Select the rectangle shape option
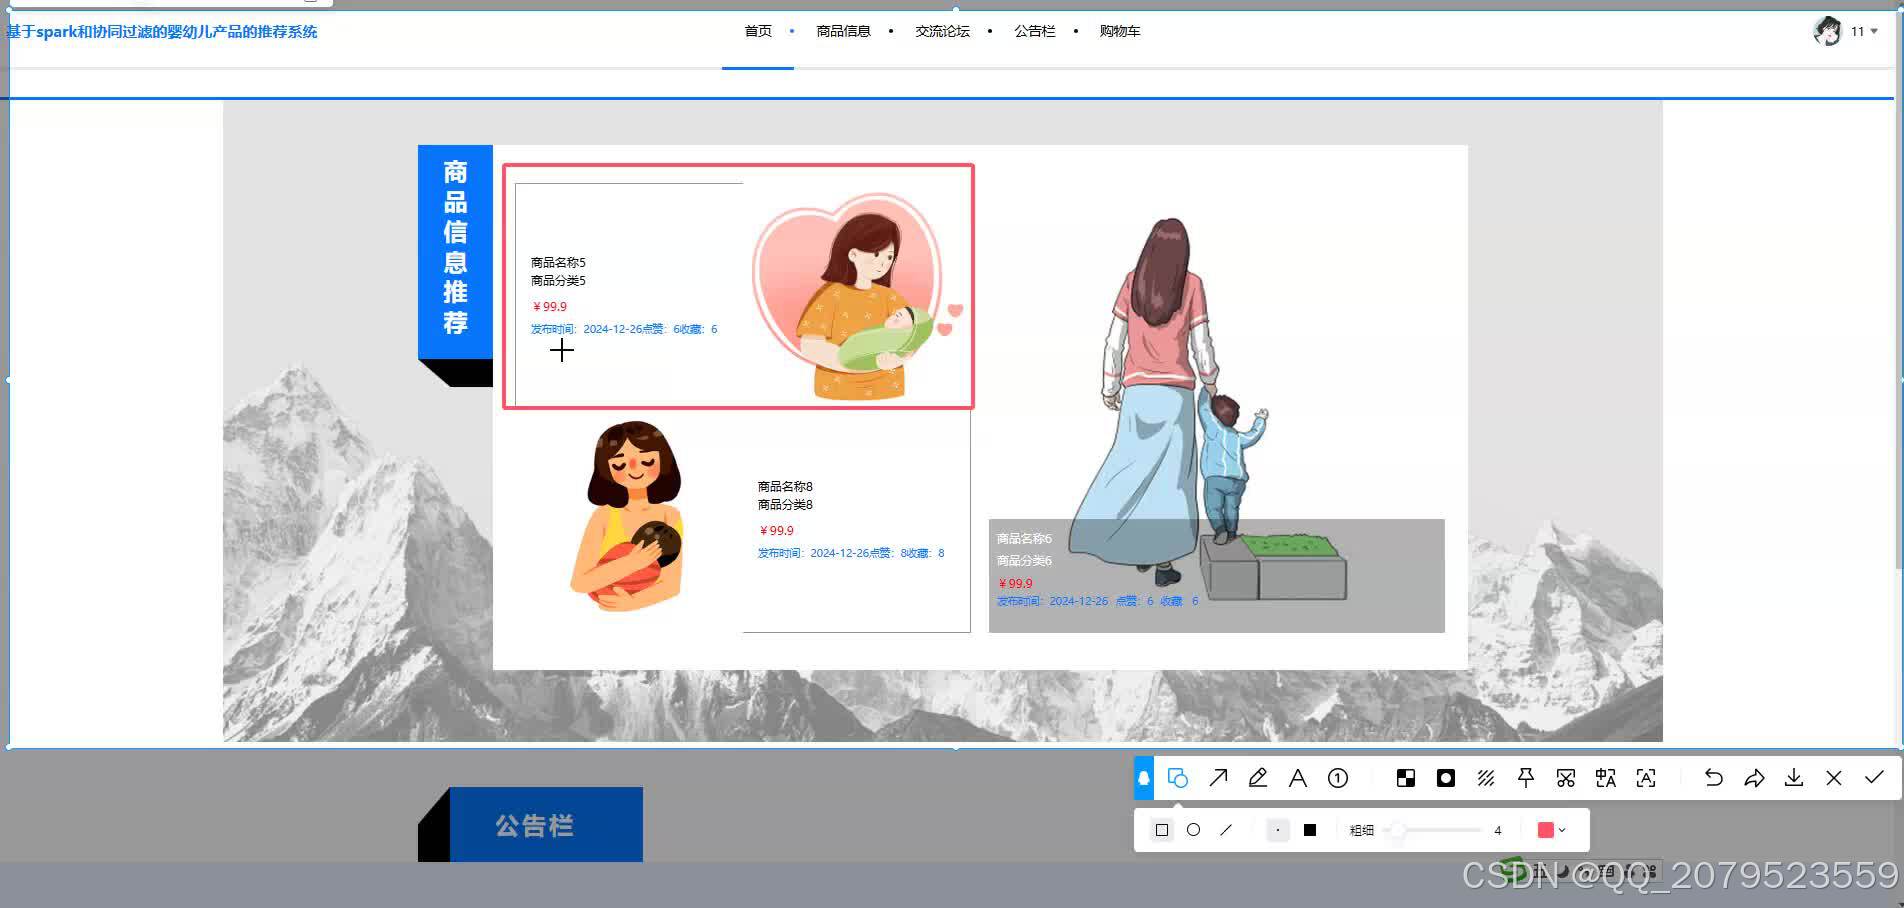This screenshot has height=908, width=1904. tap(1161, 829)
